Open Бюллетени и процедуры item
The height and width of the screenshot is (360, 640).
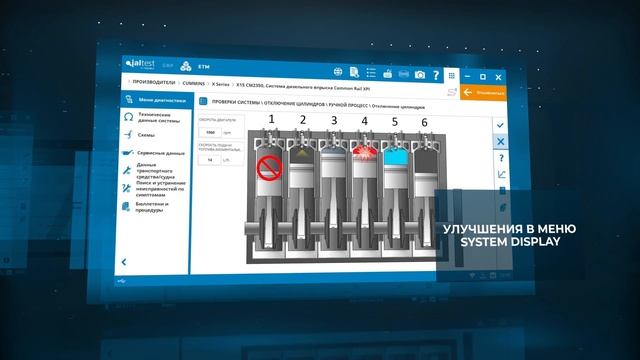(146, 207)
